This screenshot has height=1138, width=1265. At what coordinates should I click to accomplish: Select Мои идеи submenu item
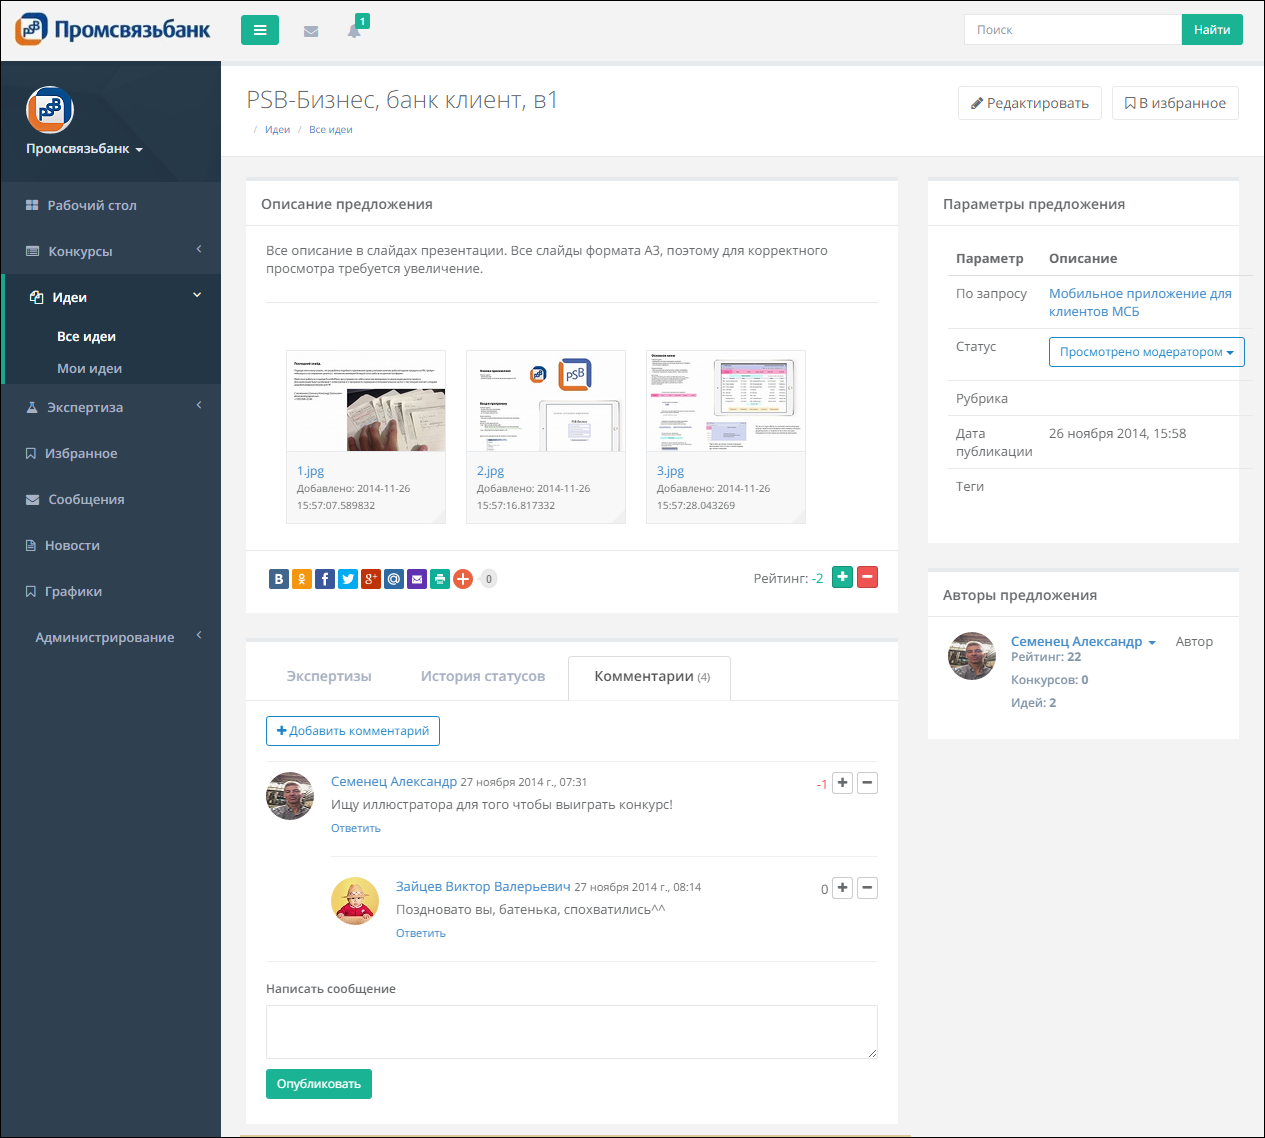(x=90, y=369)
